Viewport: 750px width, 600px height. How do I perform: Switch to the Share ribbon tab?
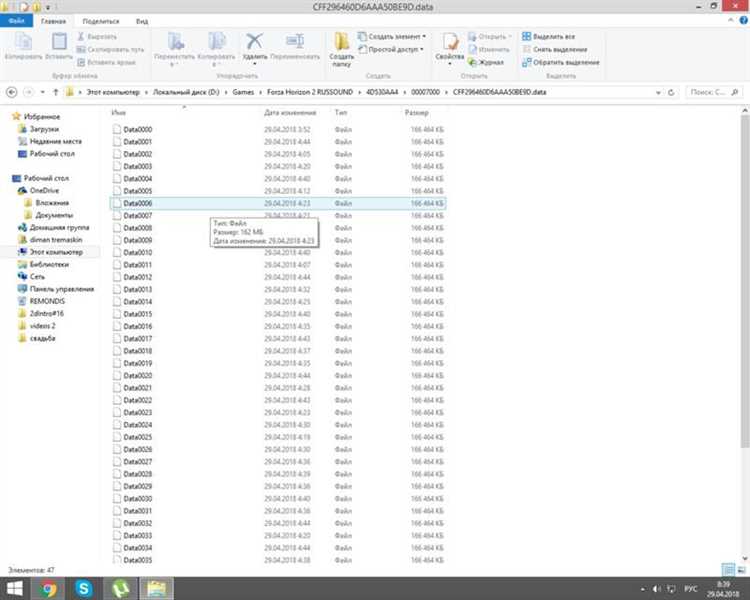[101, 21]
